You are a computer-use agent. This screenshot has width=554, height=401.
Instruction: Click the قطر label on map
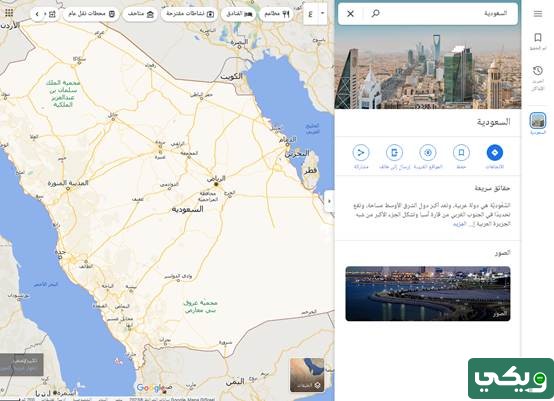(x=311, y=171)
